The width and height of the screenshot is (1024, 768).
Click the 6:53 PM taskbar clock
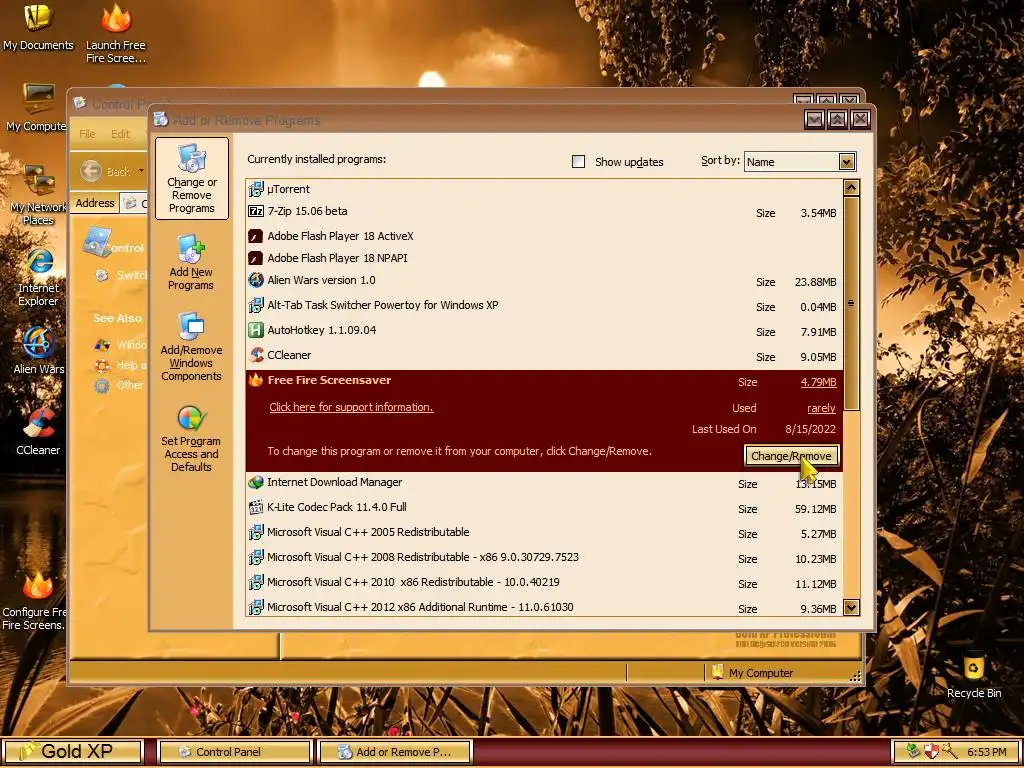(x=987, y=752)
